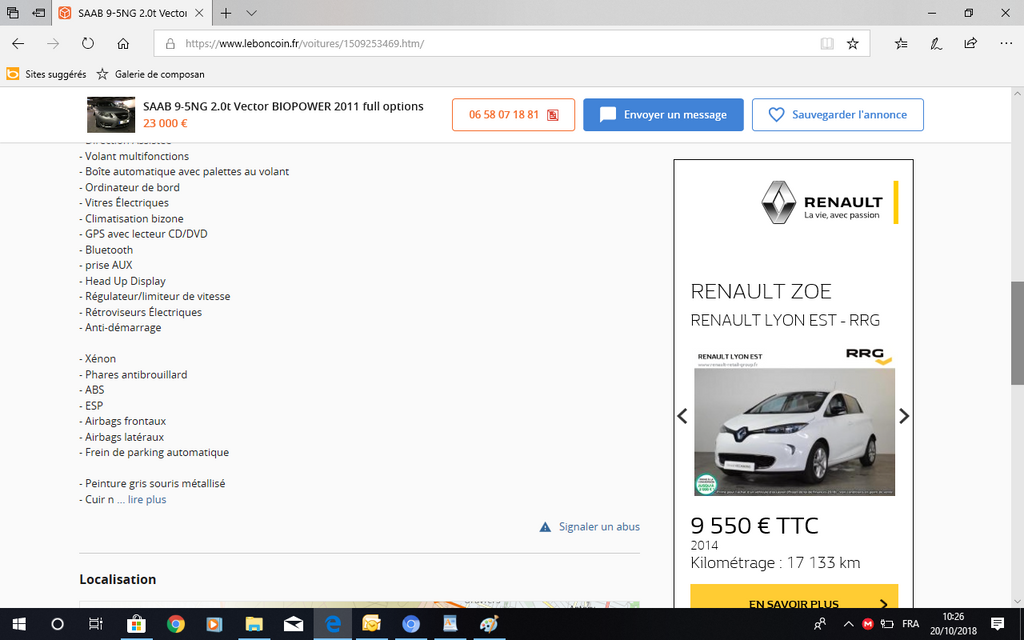Image resolution: width=1024 pixels, height=640 pixels.
Task: Open the favorites hub list
Action: click(901, 44)
